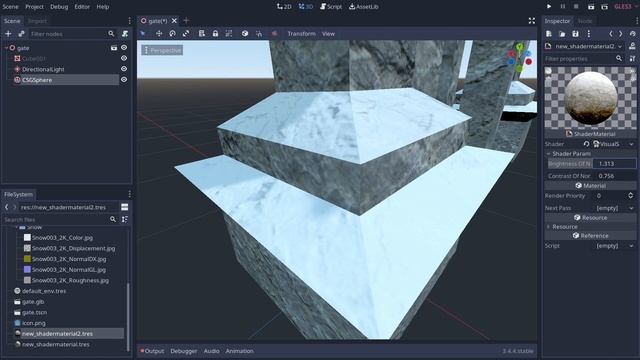Select the Cube001 node in tree
This screenshot has width=640, height=360.
[x=34, y=59]
